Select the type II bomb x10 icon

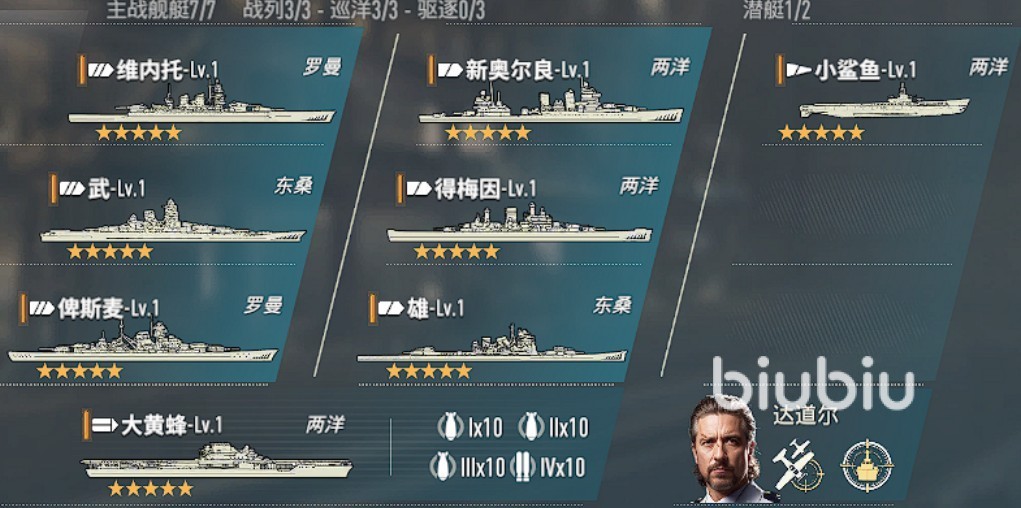[x=531, y=427]
